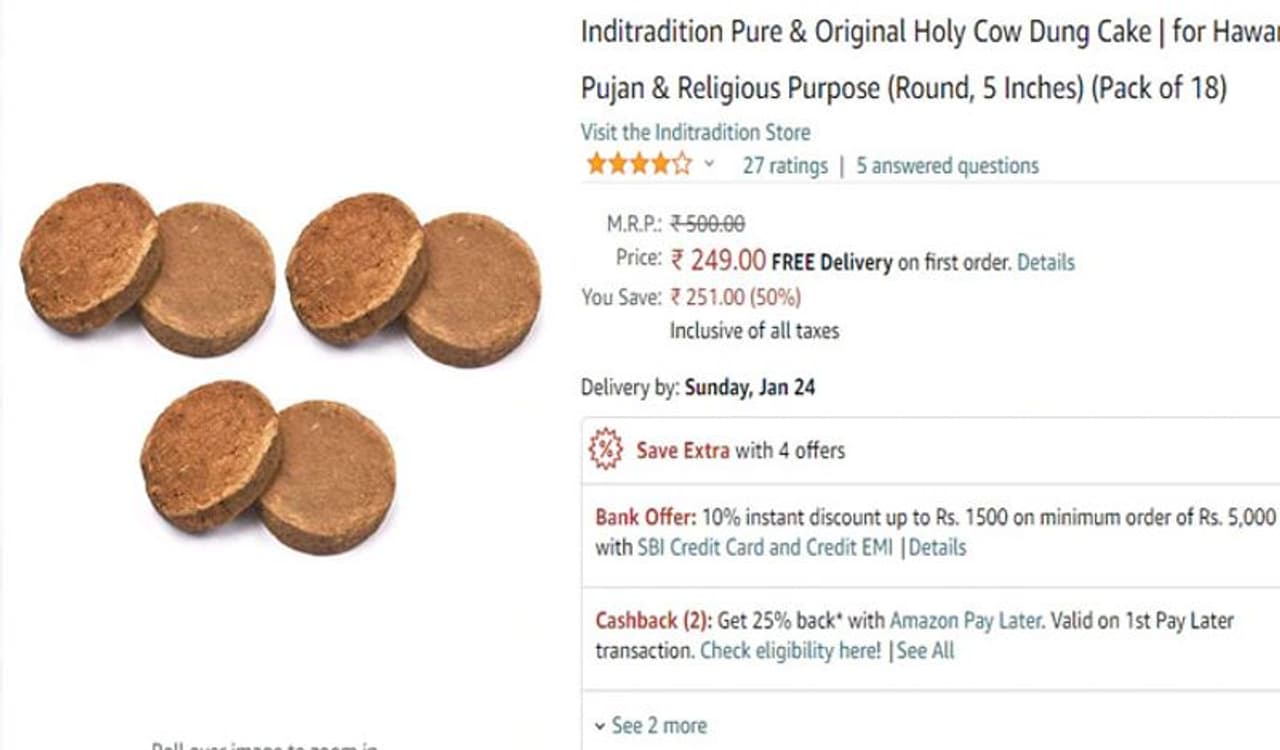Click the Save Extra with 4 offers text
Viewport: 1280px width, 750px height.
(740, 451)
